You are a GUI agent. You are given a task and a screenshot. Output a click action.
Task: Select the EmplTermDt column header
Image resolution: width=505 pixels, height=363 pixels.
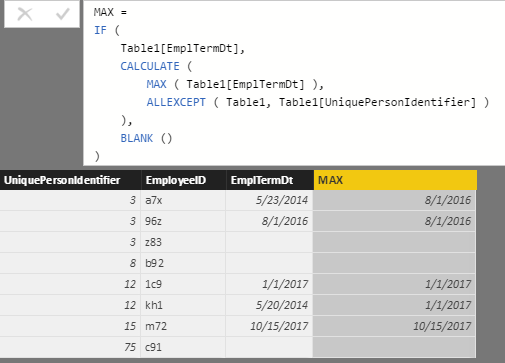[x=270, y=180]
